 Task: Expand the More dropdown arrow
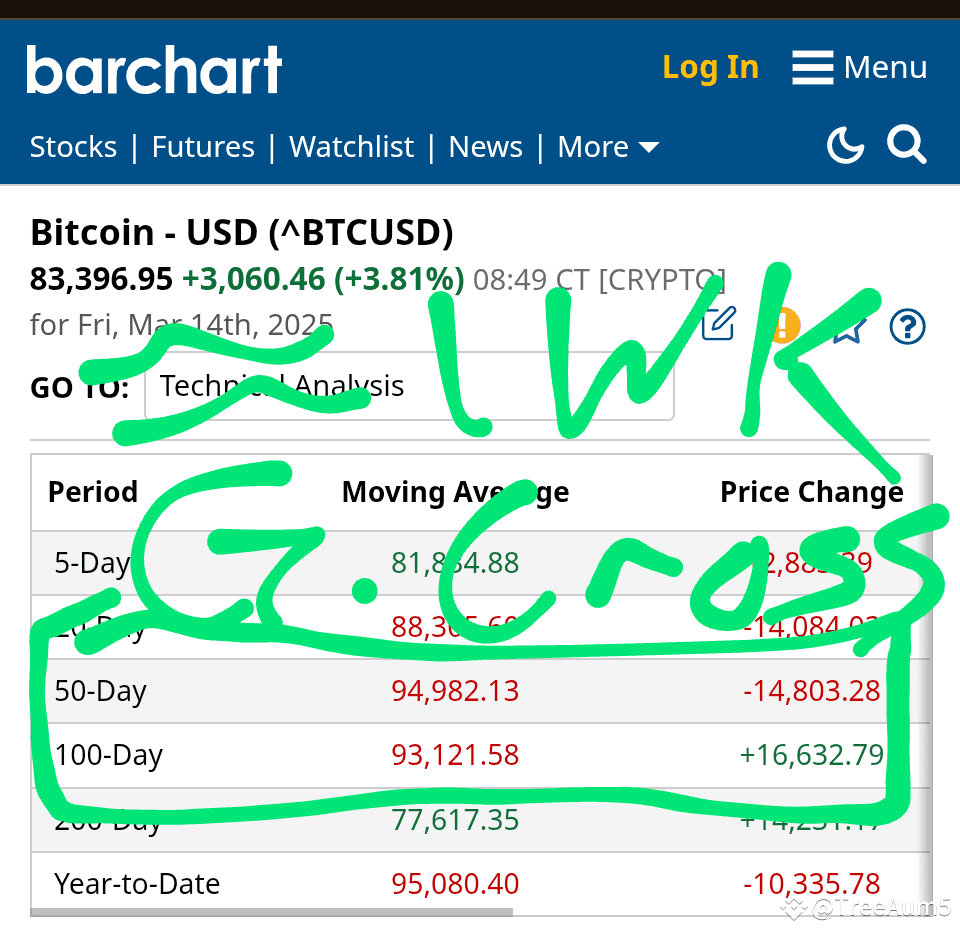pos(649,147)
